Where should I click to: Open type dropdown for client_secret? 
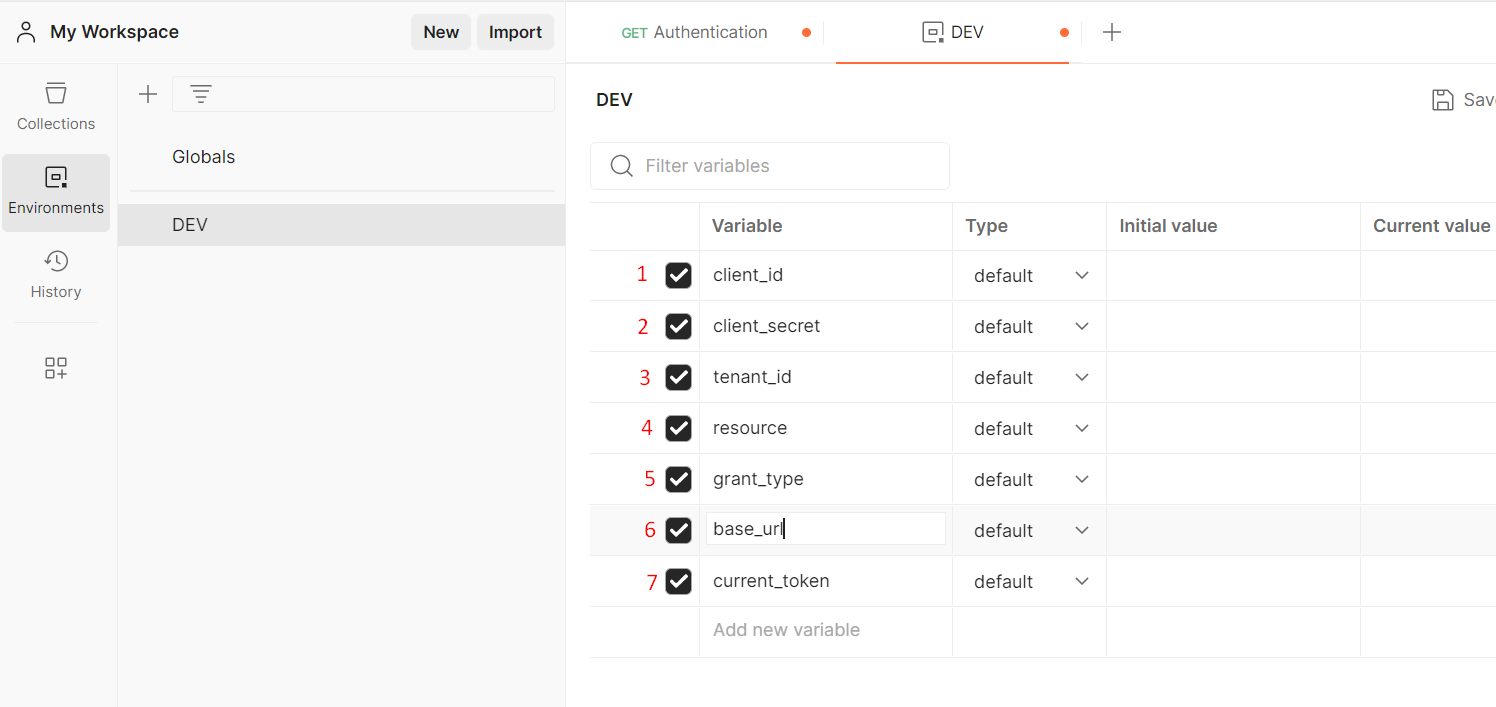1030,327
